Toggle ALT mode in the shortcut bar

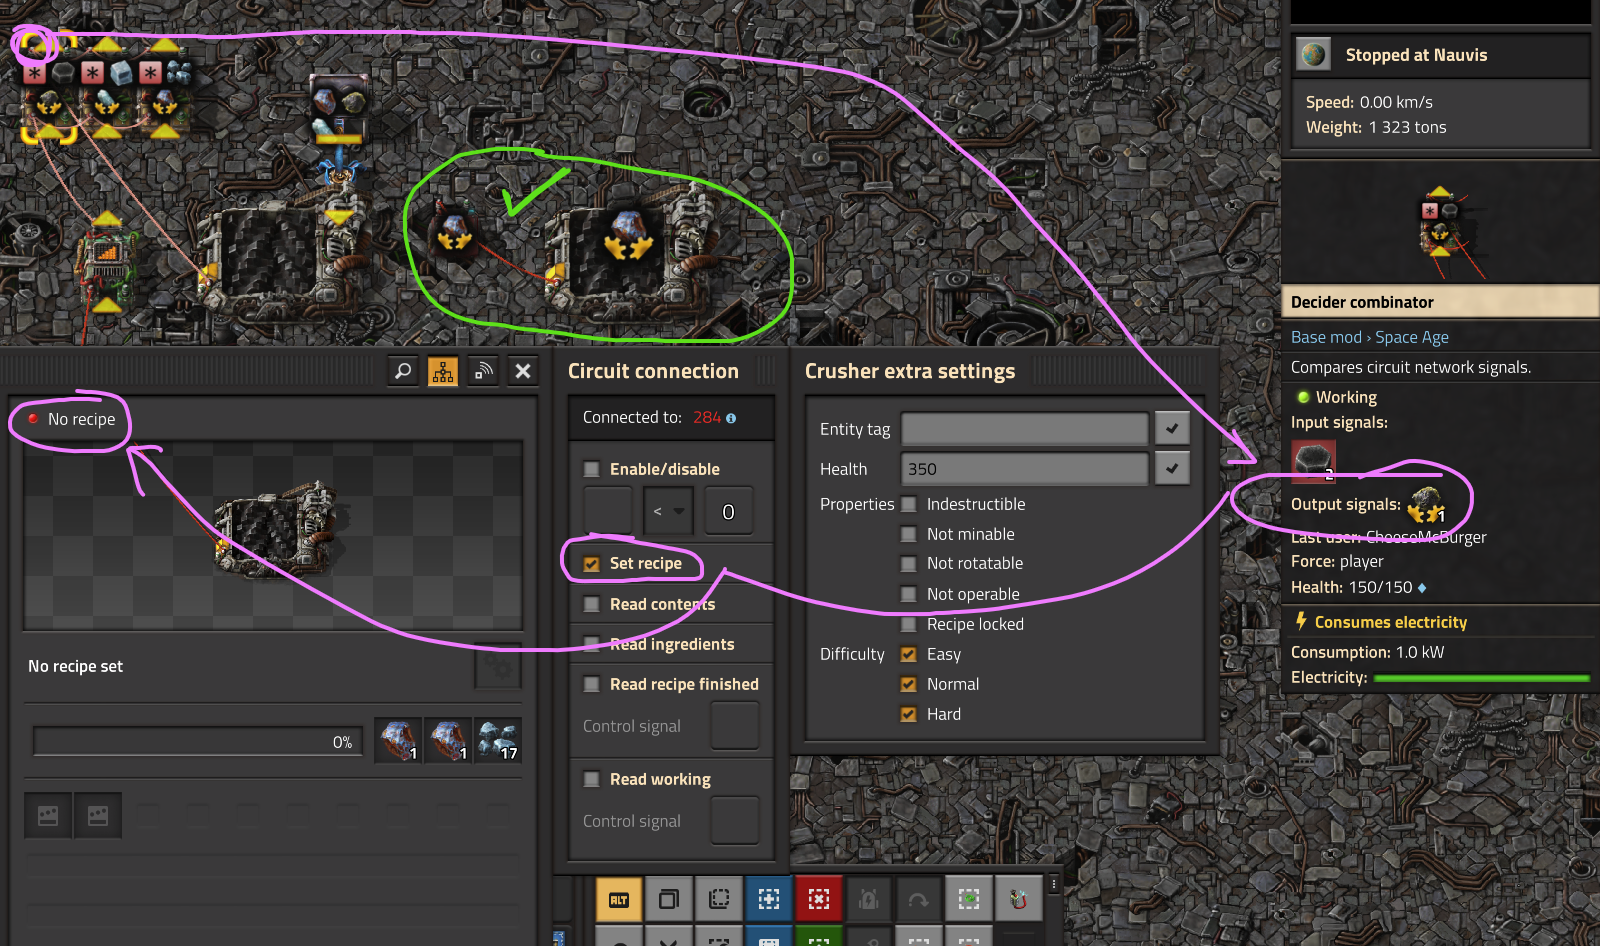(619, 899)
